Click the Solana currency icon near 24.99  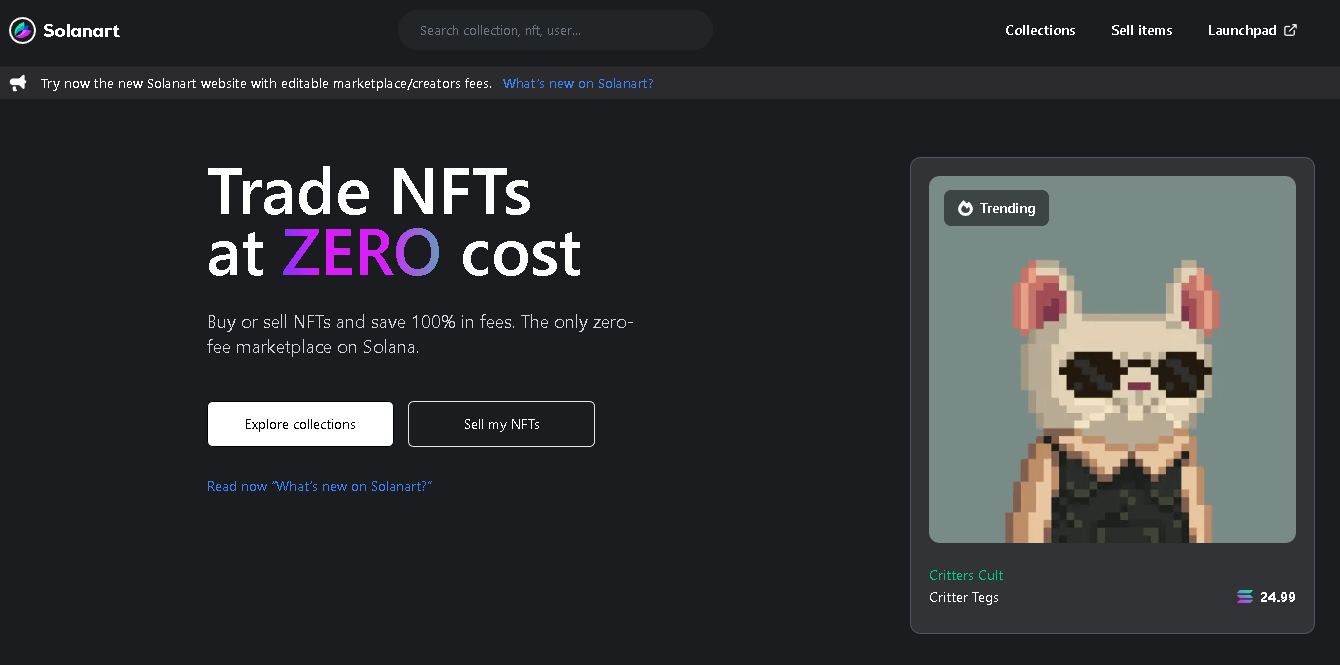[1245, 597]
